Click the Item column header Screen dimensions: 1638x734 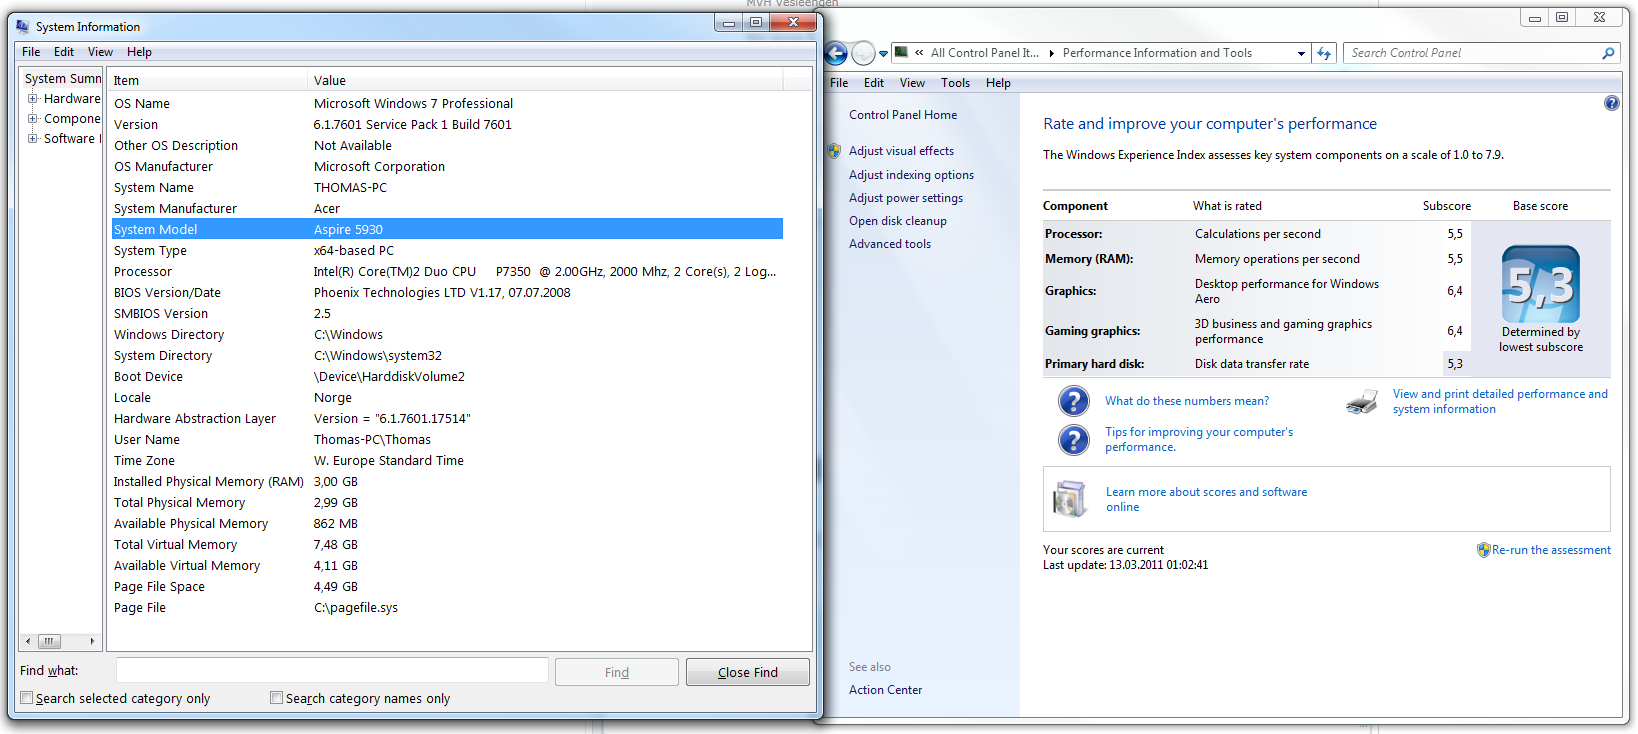click(x=207, y=80)
